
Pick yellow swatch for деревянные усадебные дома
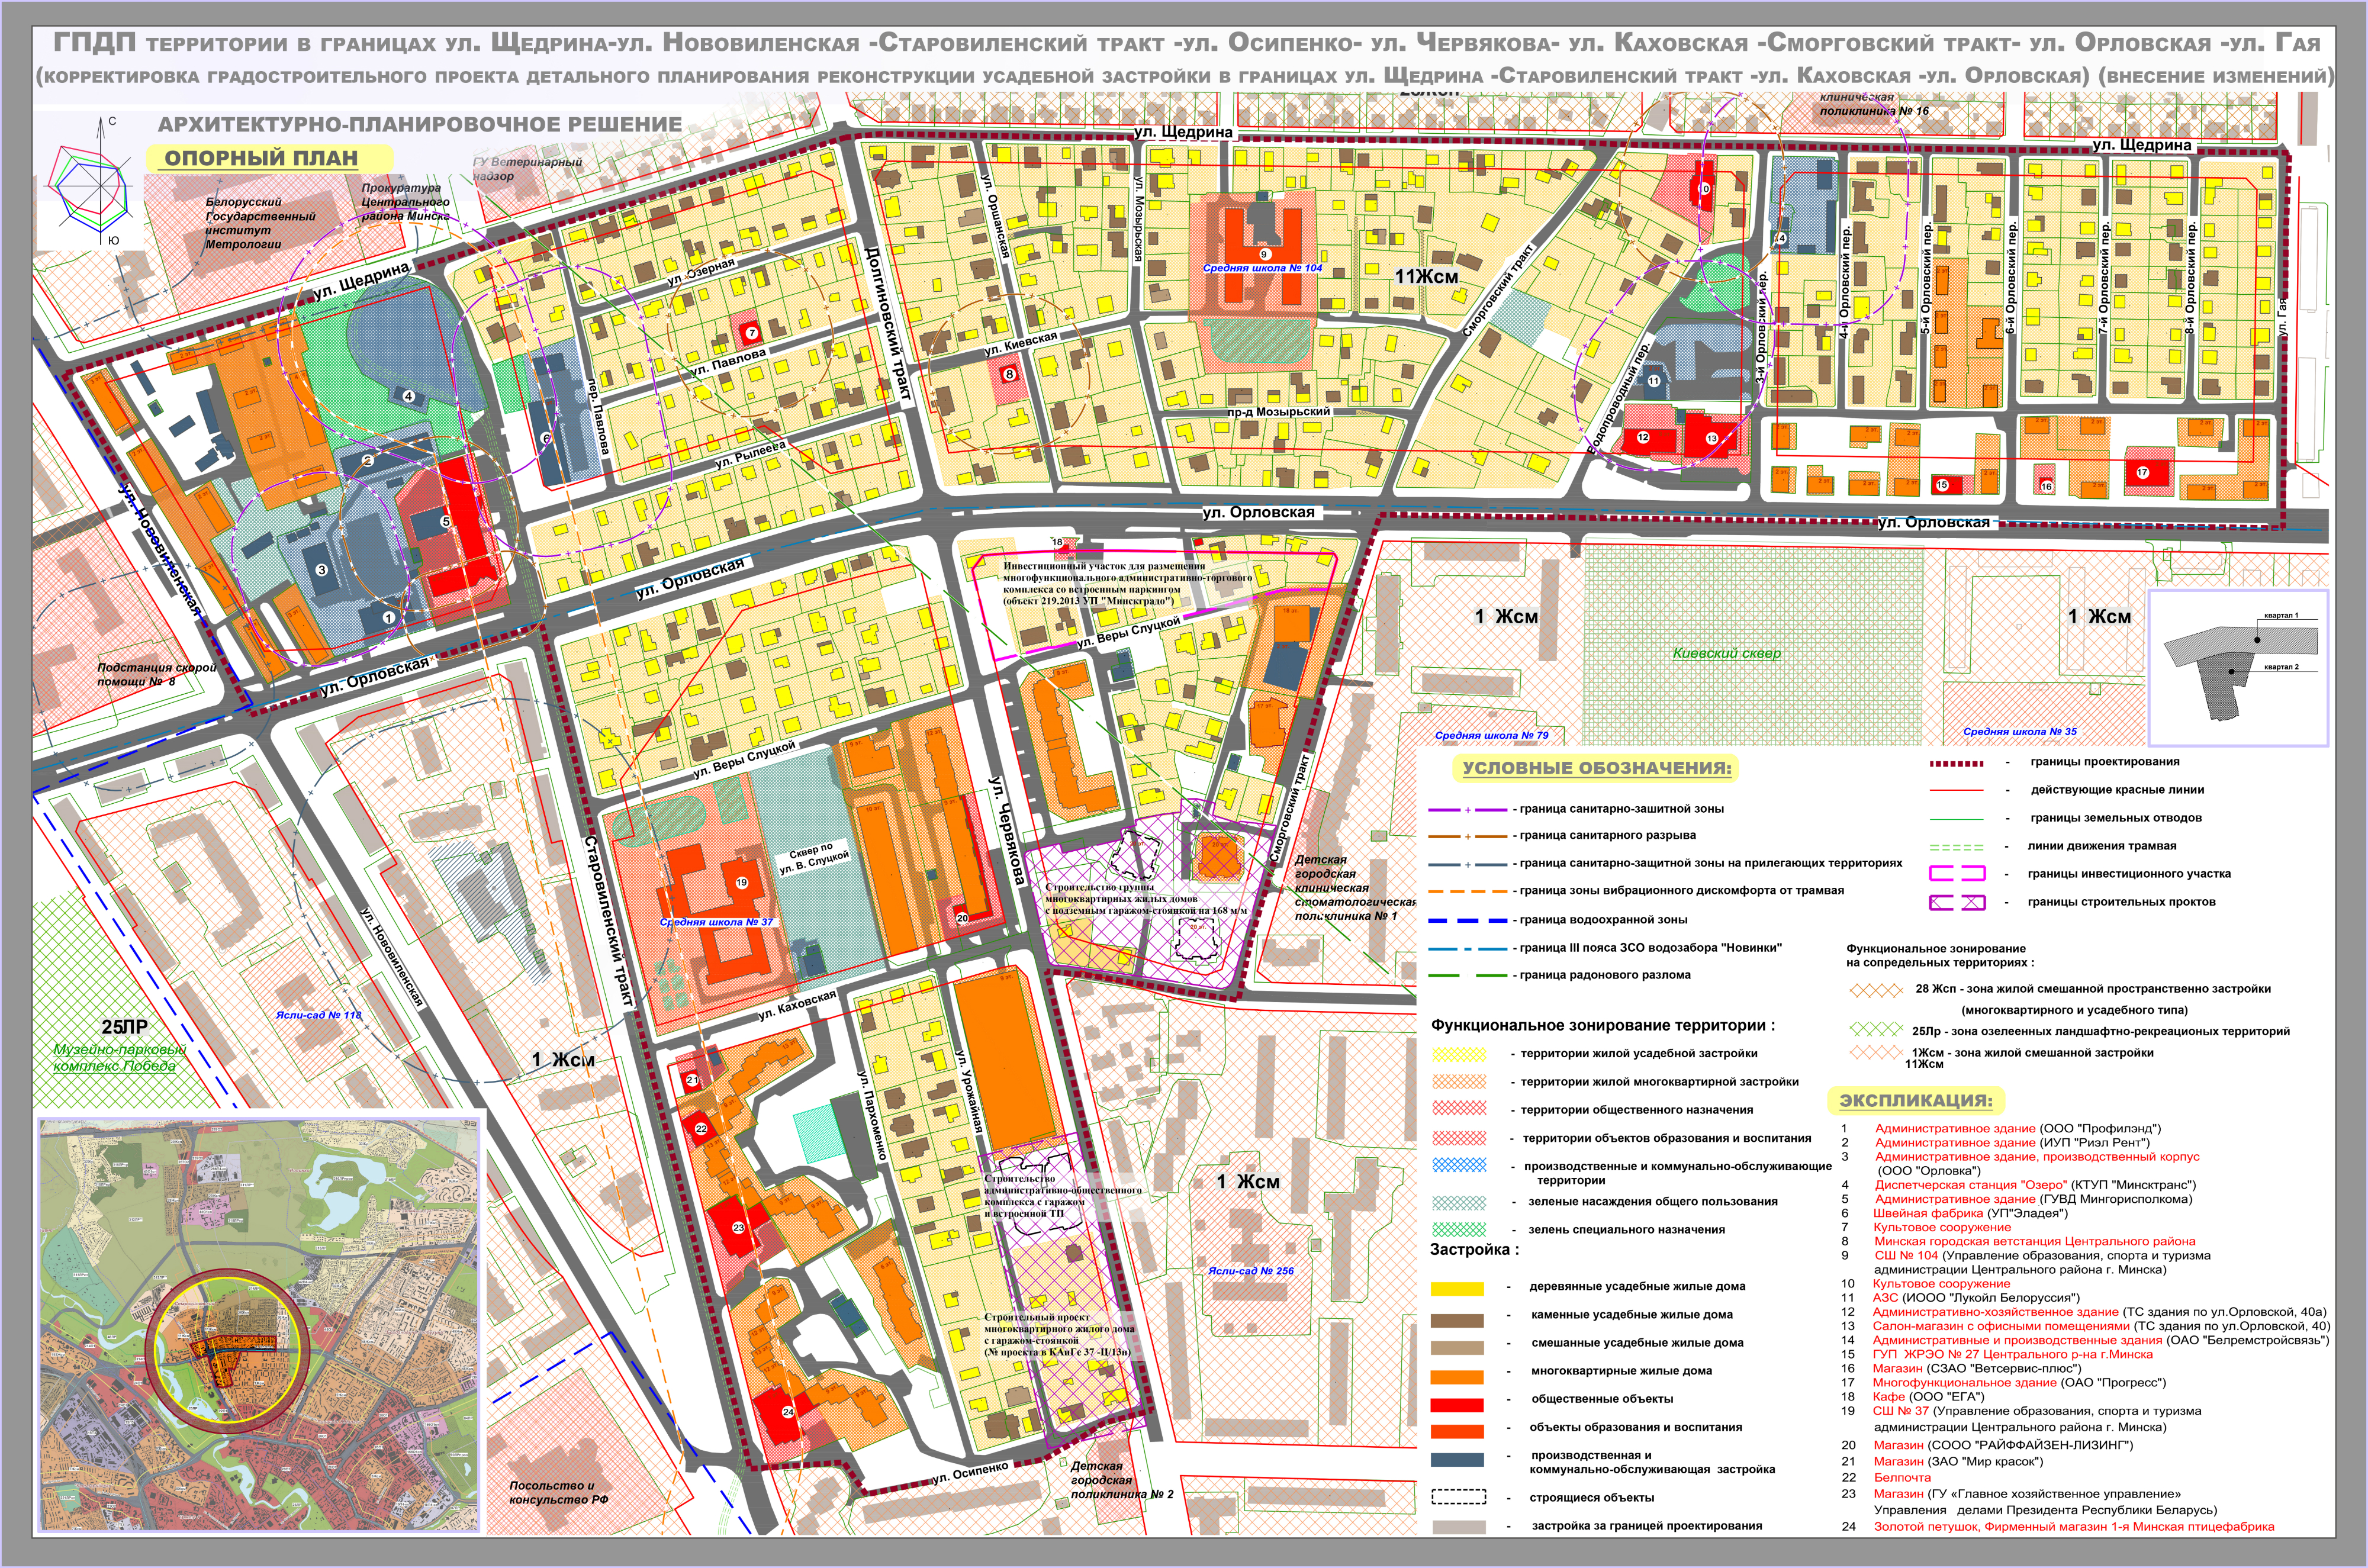(x=1458, y=1288)
